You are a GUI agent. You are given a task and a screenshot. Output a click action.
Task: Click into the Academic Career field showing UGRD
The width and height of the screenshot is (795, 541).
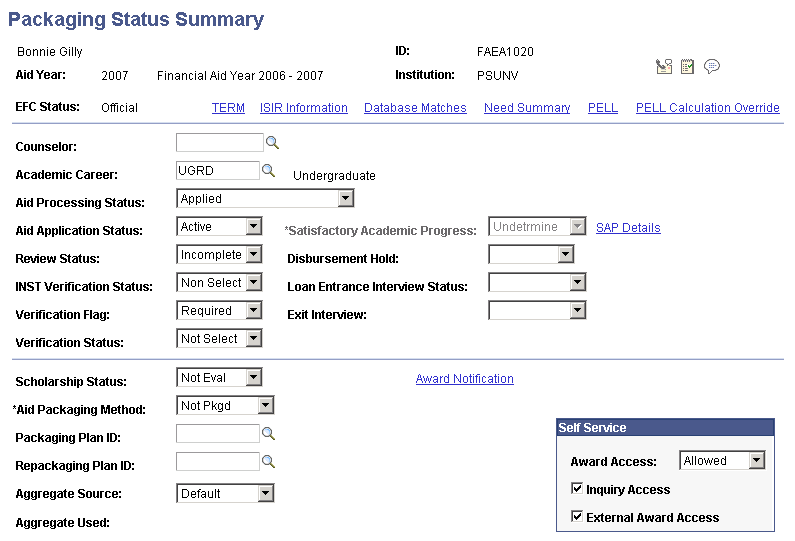218,170
